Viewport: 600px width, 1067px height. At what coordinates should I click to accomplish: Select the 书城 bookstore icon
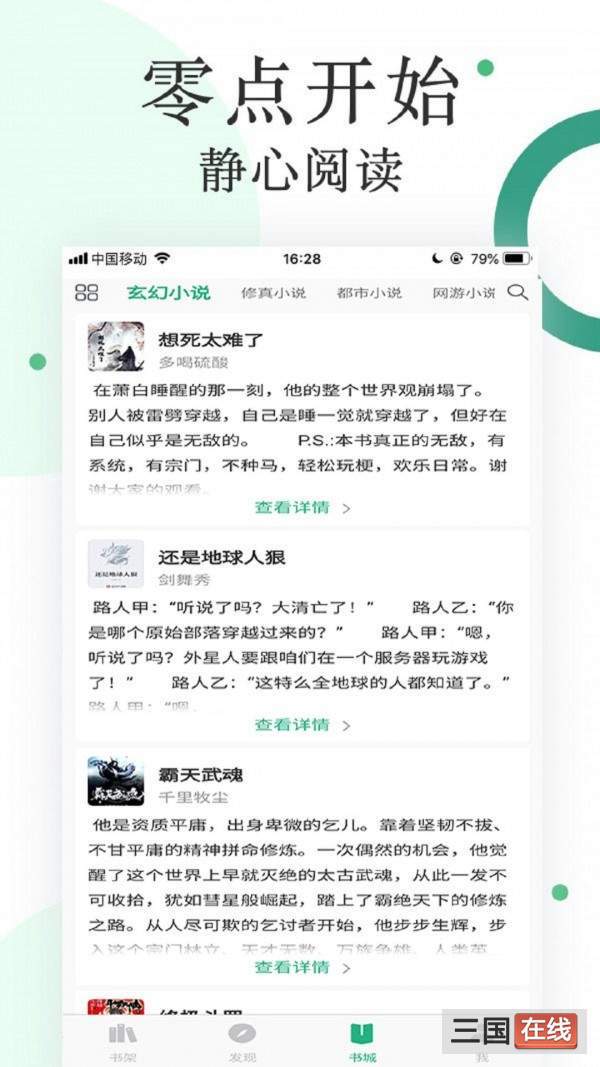(362, 1034)
